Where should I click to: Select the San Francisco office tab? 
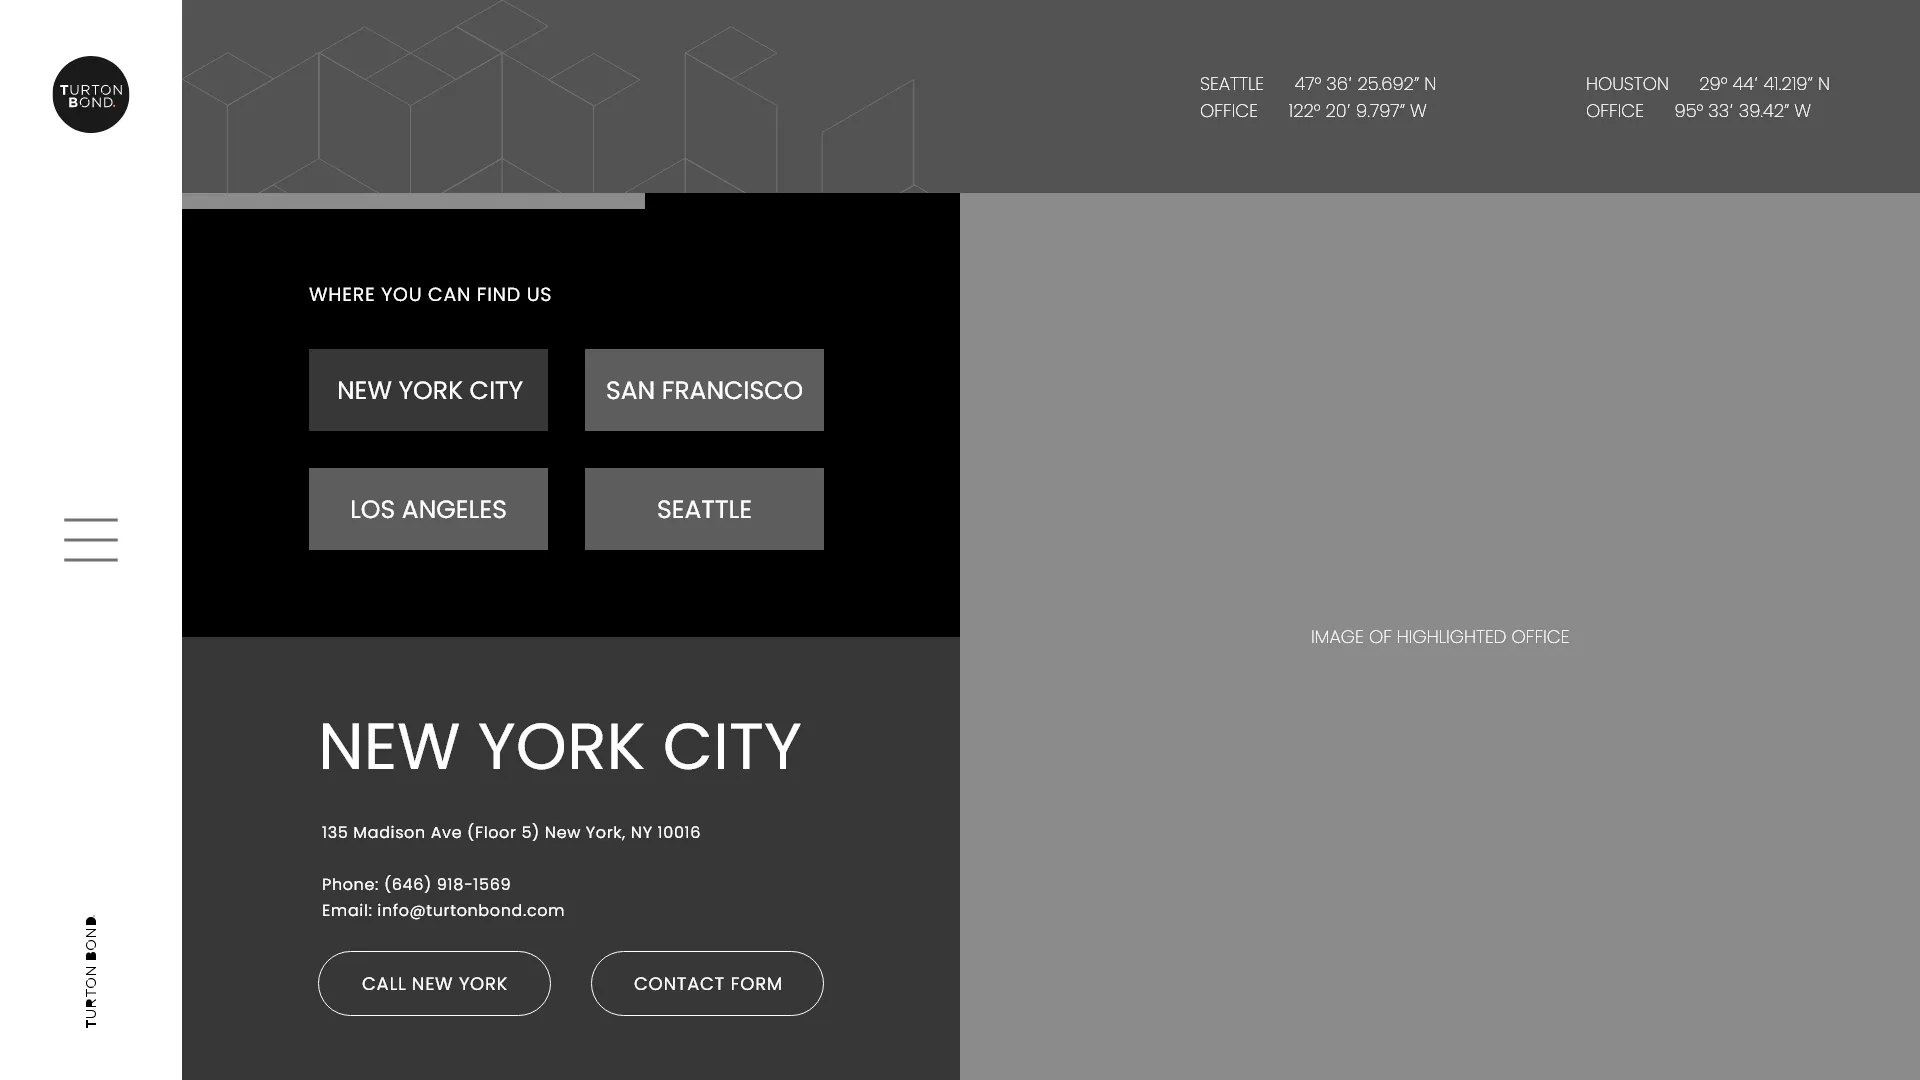click(704, 390)
